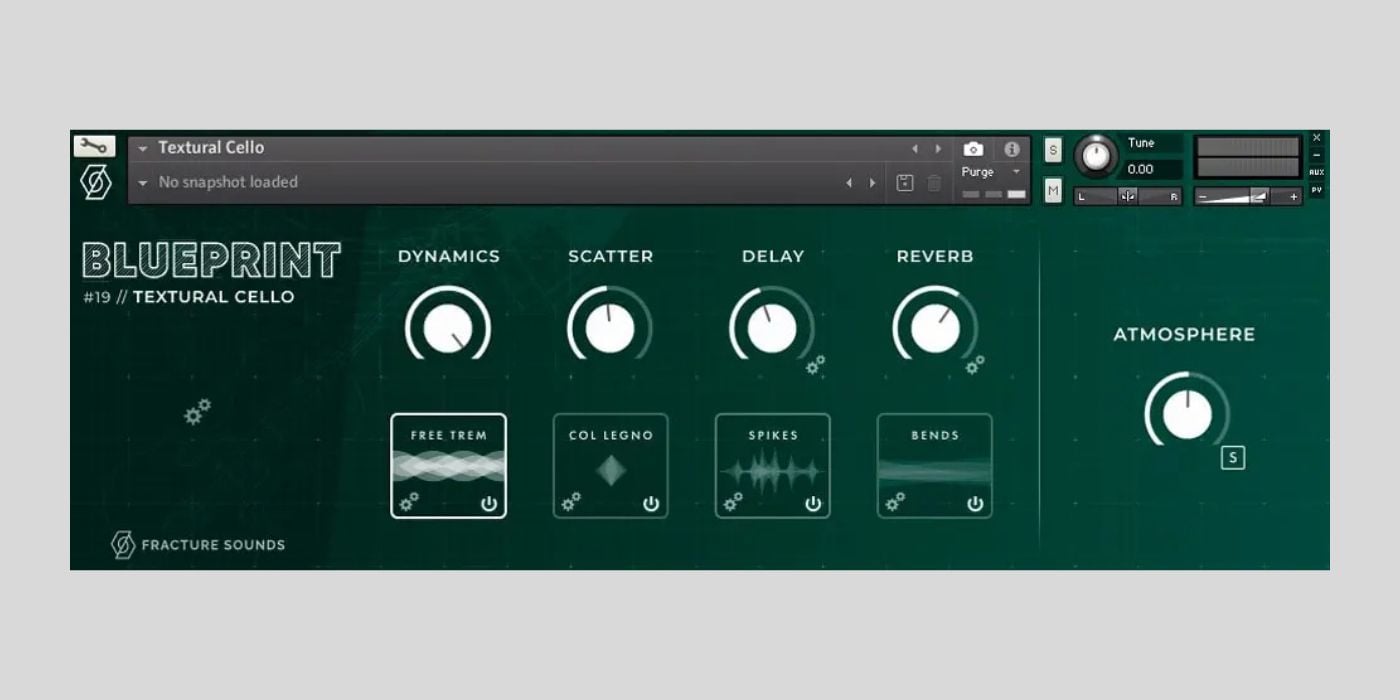Viewport: 1400px width, 700px height.
Task: Open Spikes settings gears icon
Action: pyautogui.click(x=733, y=502)
